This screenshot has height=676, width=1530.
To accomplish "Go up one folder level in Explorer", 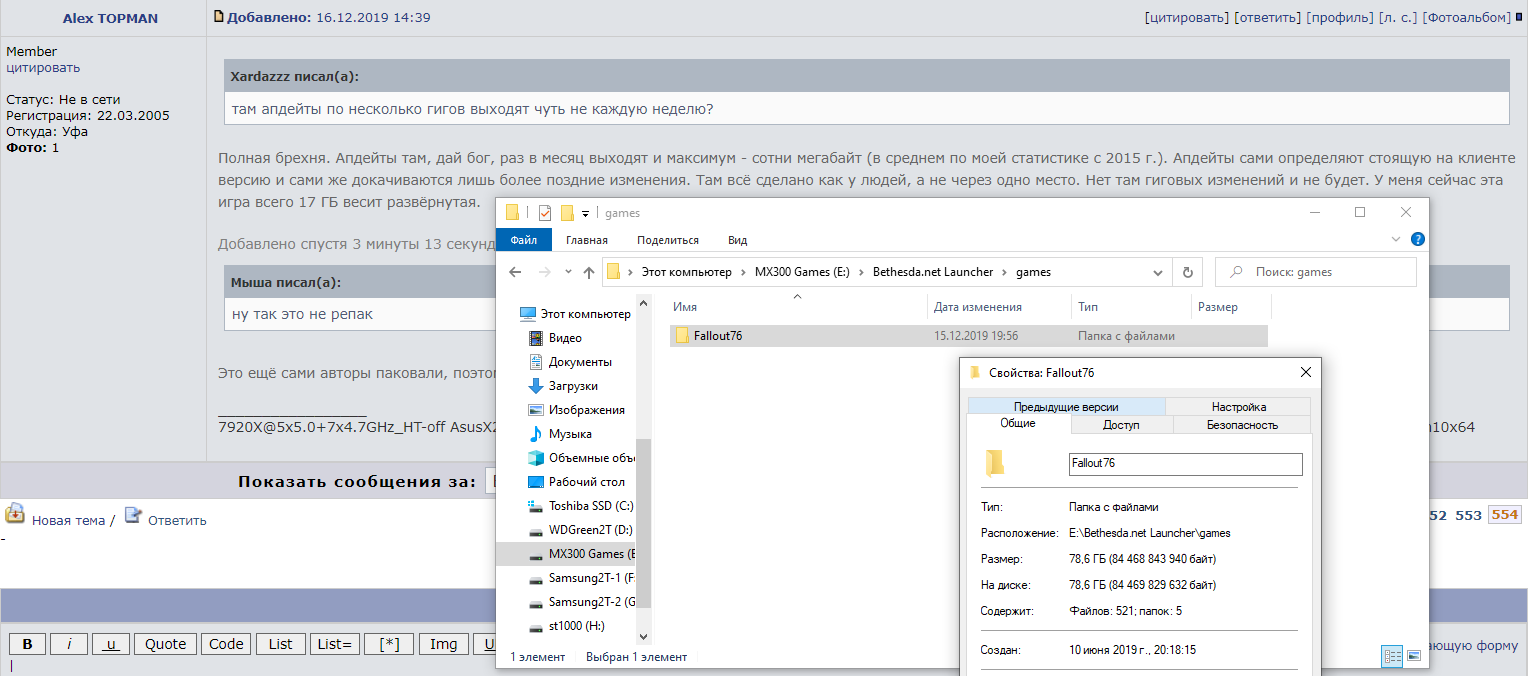I will (587, 272).
